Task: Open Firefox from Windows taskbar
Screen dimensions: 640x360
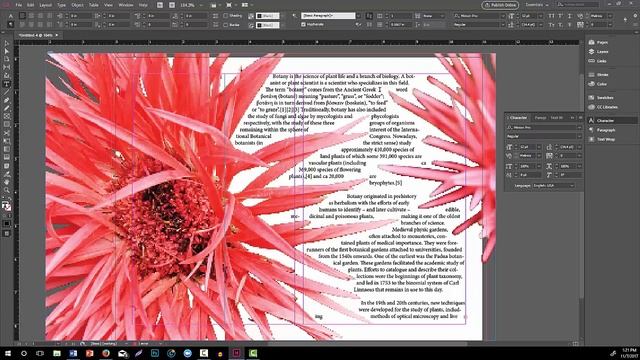Action: click(106, 353)
